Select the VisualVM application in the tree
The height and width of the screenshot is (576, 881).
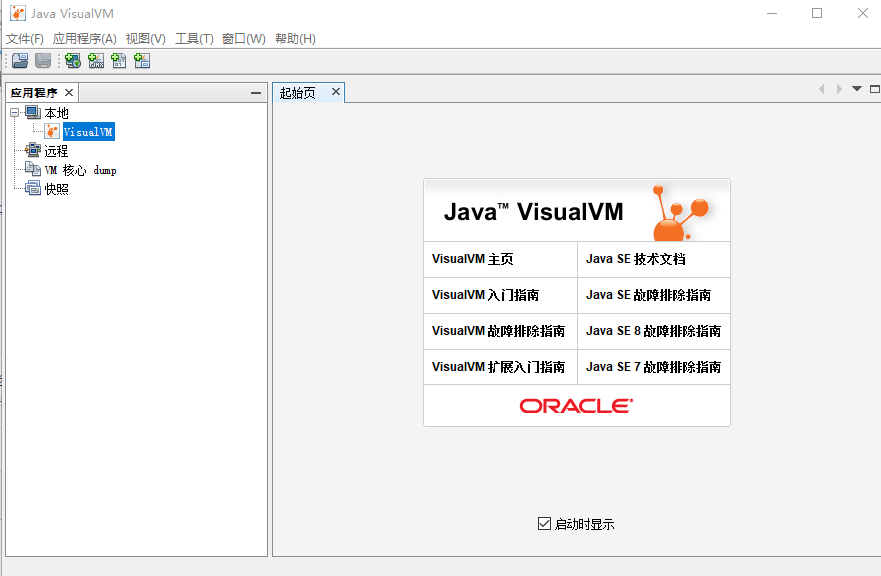88,131
